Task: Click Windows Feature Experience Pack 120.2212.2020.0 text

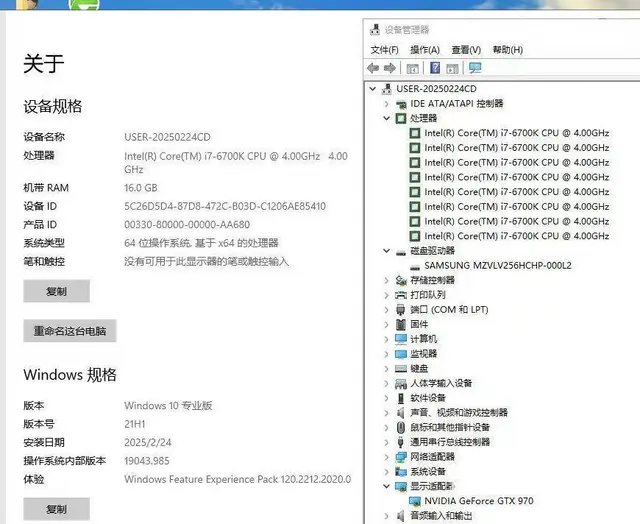Action: (238, 479)
